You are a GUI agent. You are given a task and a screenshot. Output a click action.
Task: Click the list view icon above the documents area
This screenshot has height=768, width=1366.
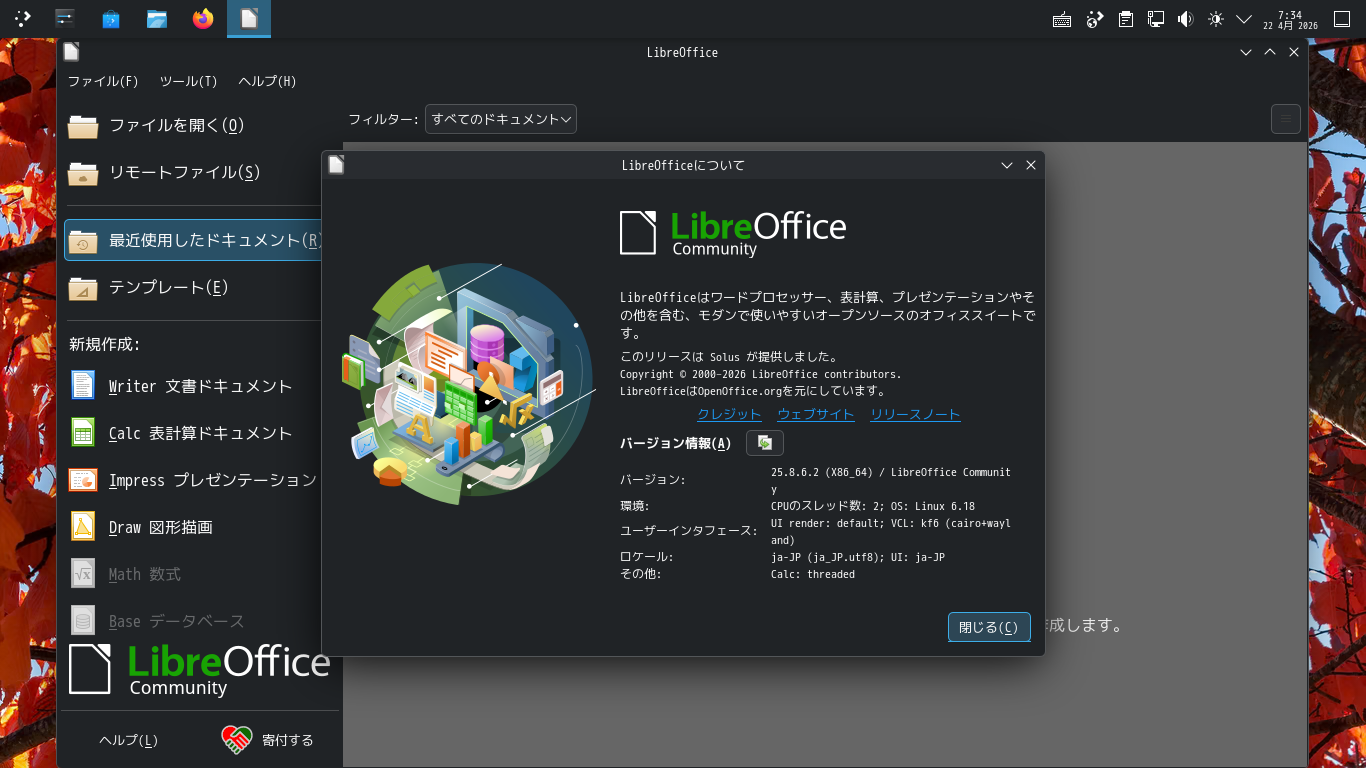[1285, 118]
